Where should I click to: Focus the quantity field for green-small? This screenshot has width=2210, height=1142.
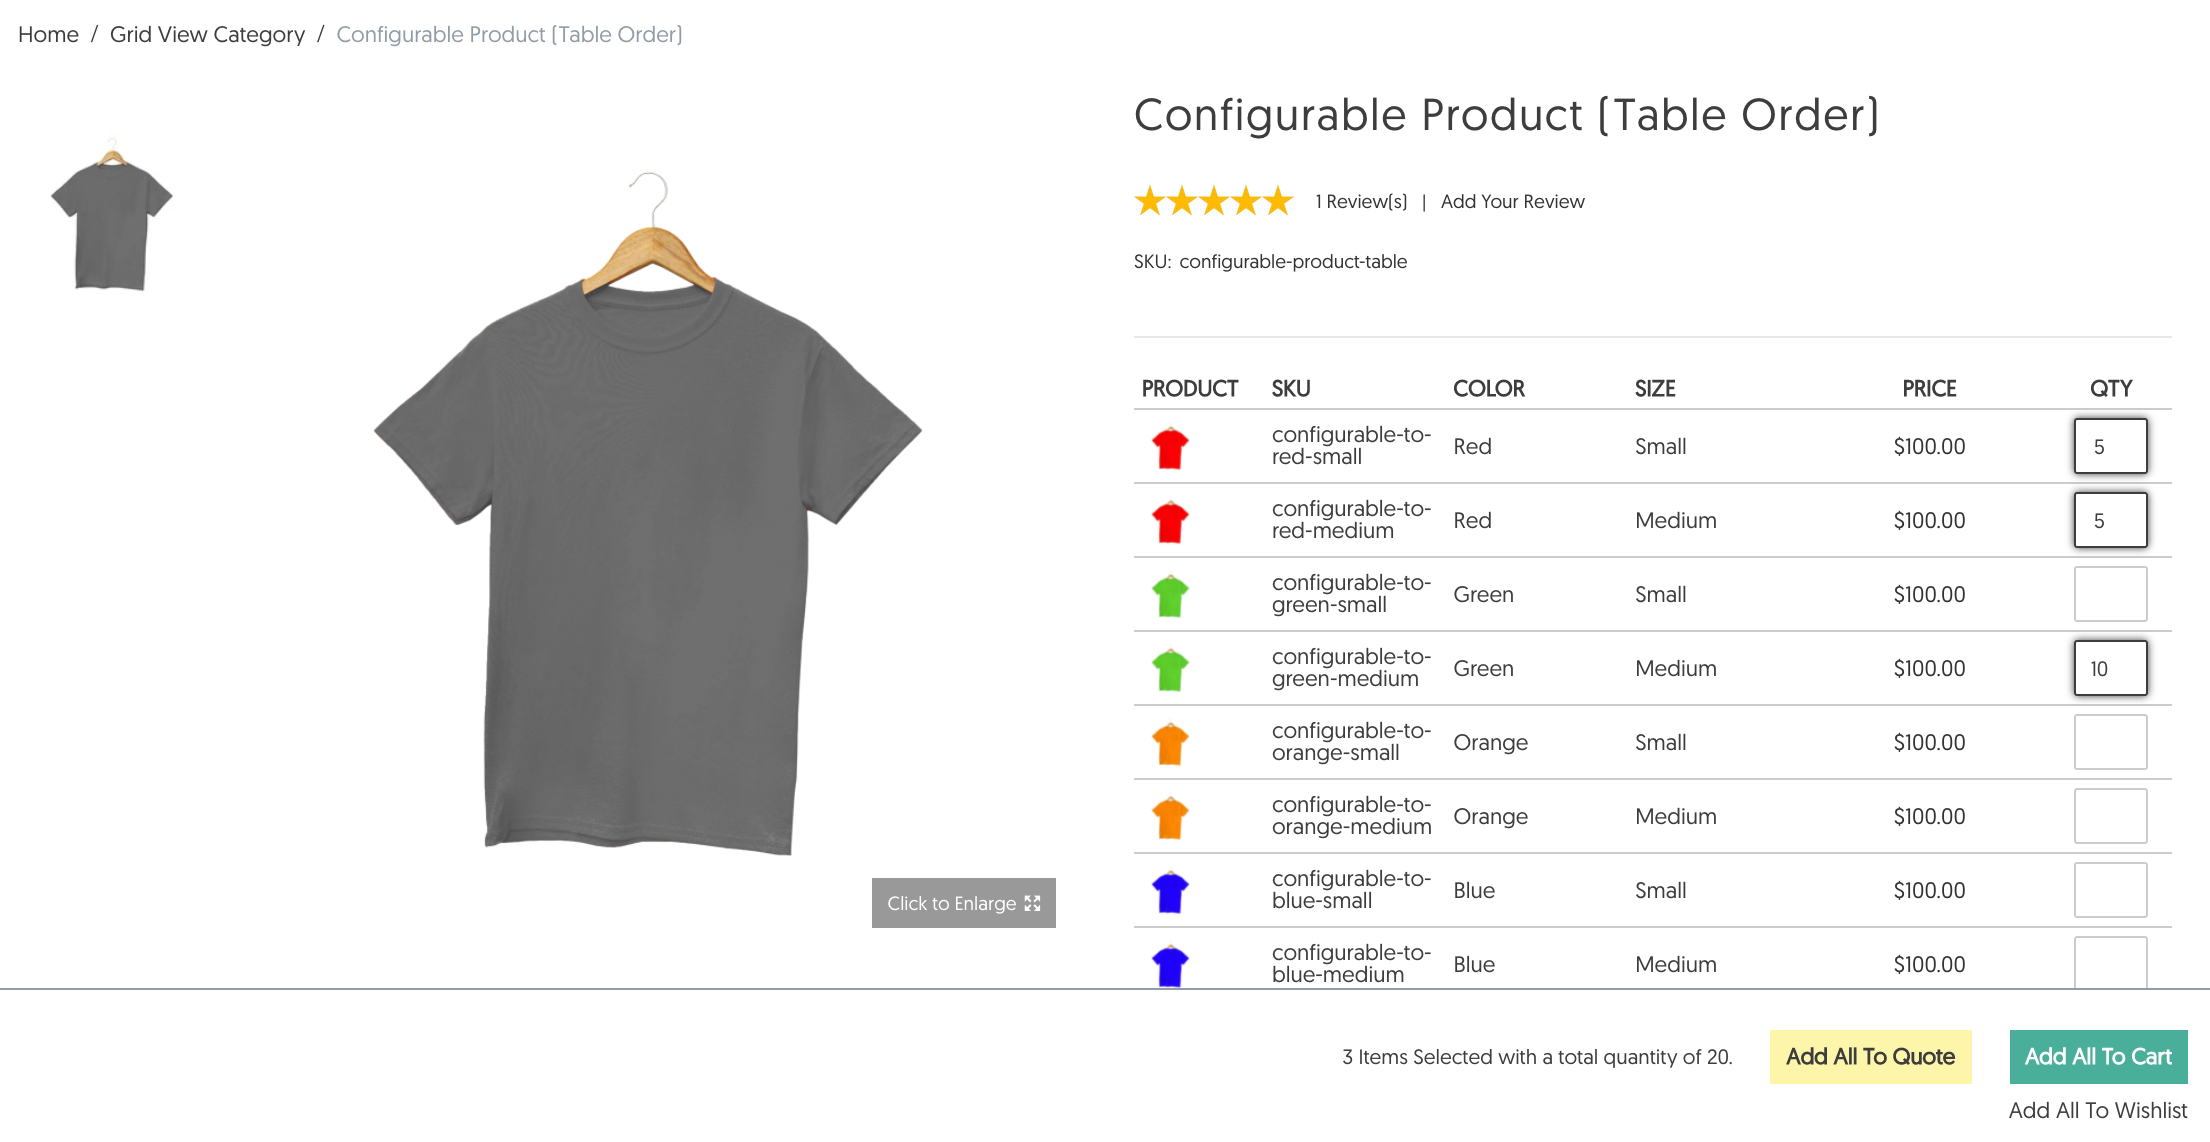point(2109,594)
